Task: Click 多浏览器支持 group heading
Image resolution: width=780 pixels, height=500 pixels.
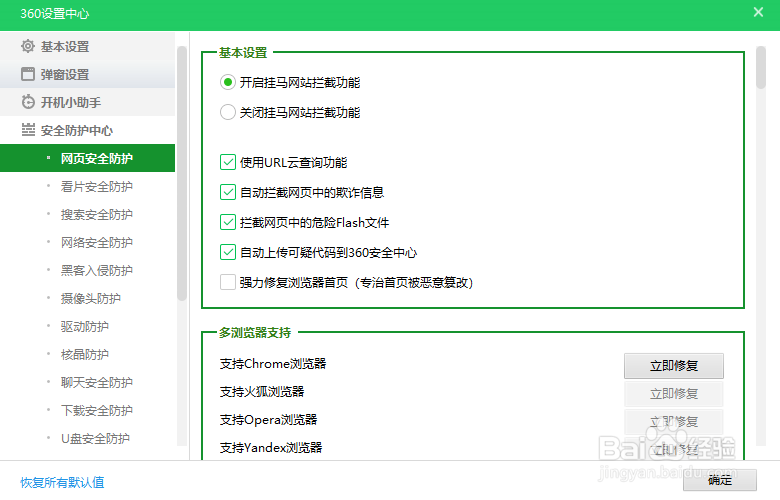Action: tap(255, 332)
